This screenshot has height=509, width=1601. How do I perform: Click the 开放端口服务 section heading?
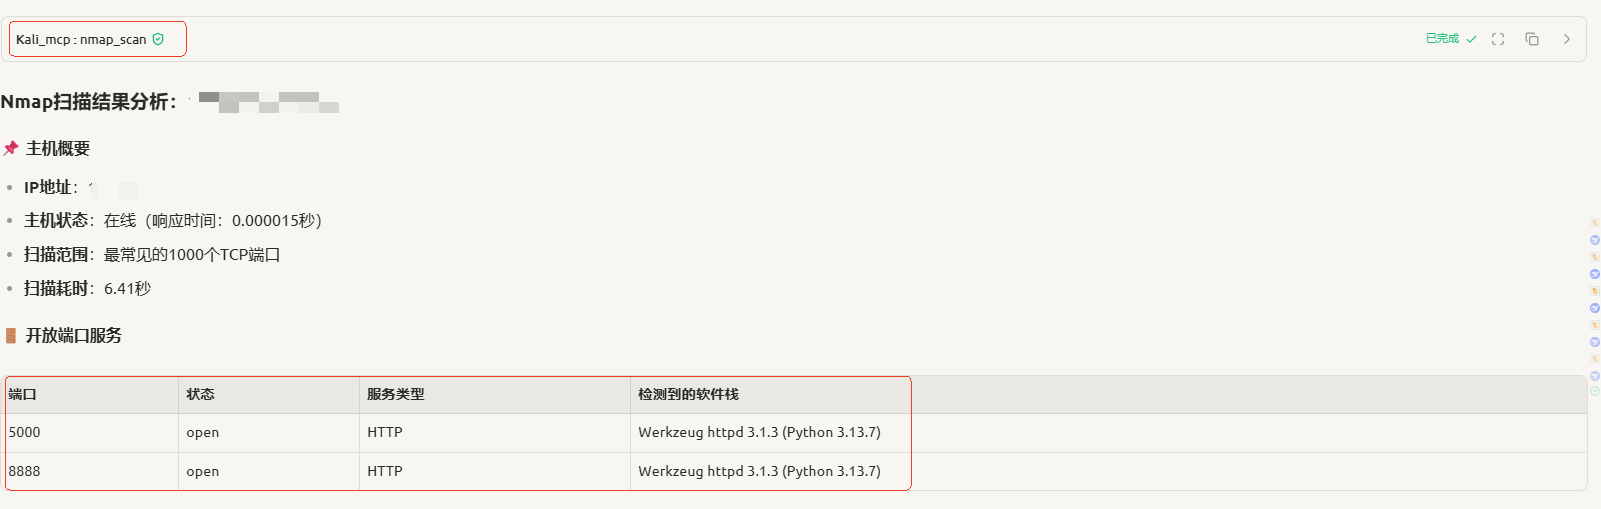(x=74, y=335)
